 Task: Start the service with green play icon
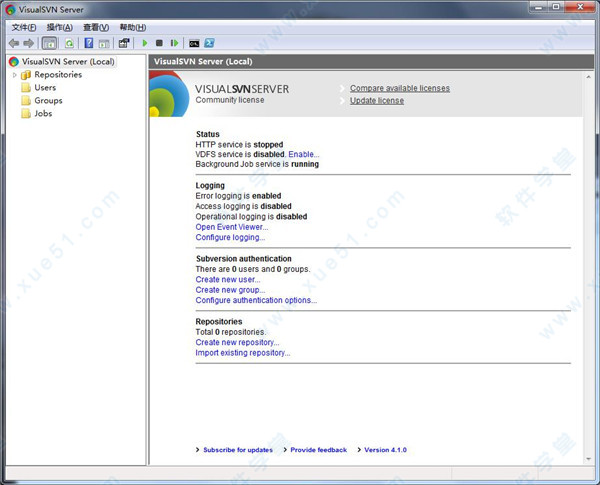(145, 43)
